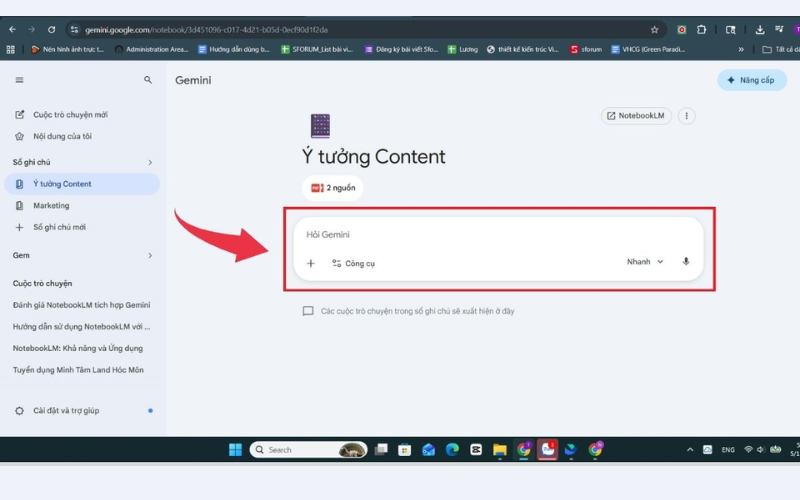
Task: Open Task View on taskbar
Action: [381, 449]
